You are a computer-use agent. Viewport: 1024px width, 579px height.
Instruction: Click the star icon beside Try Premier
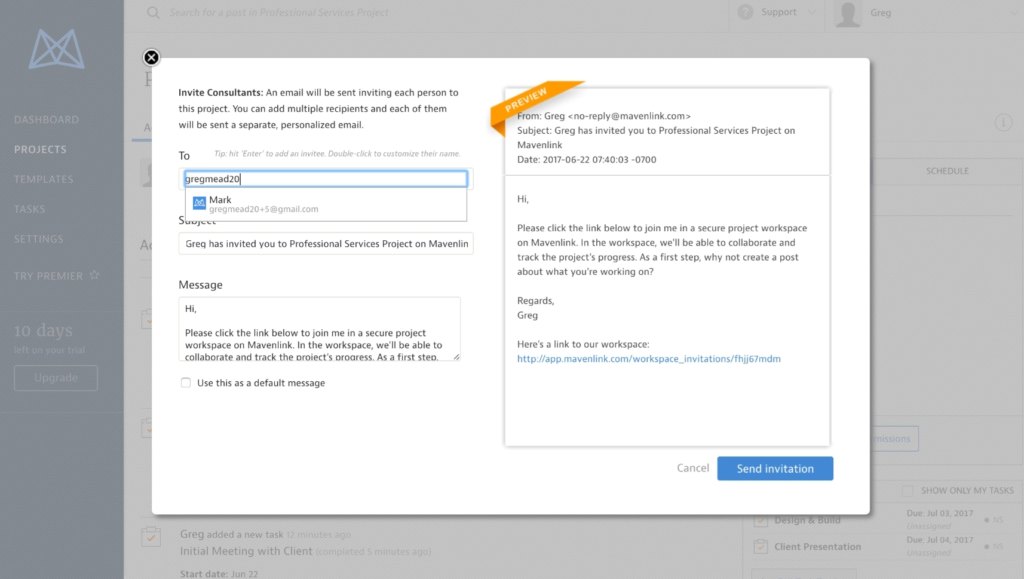95,276
